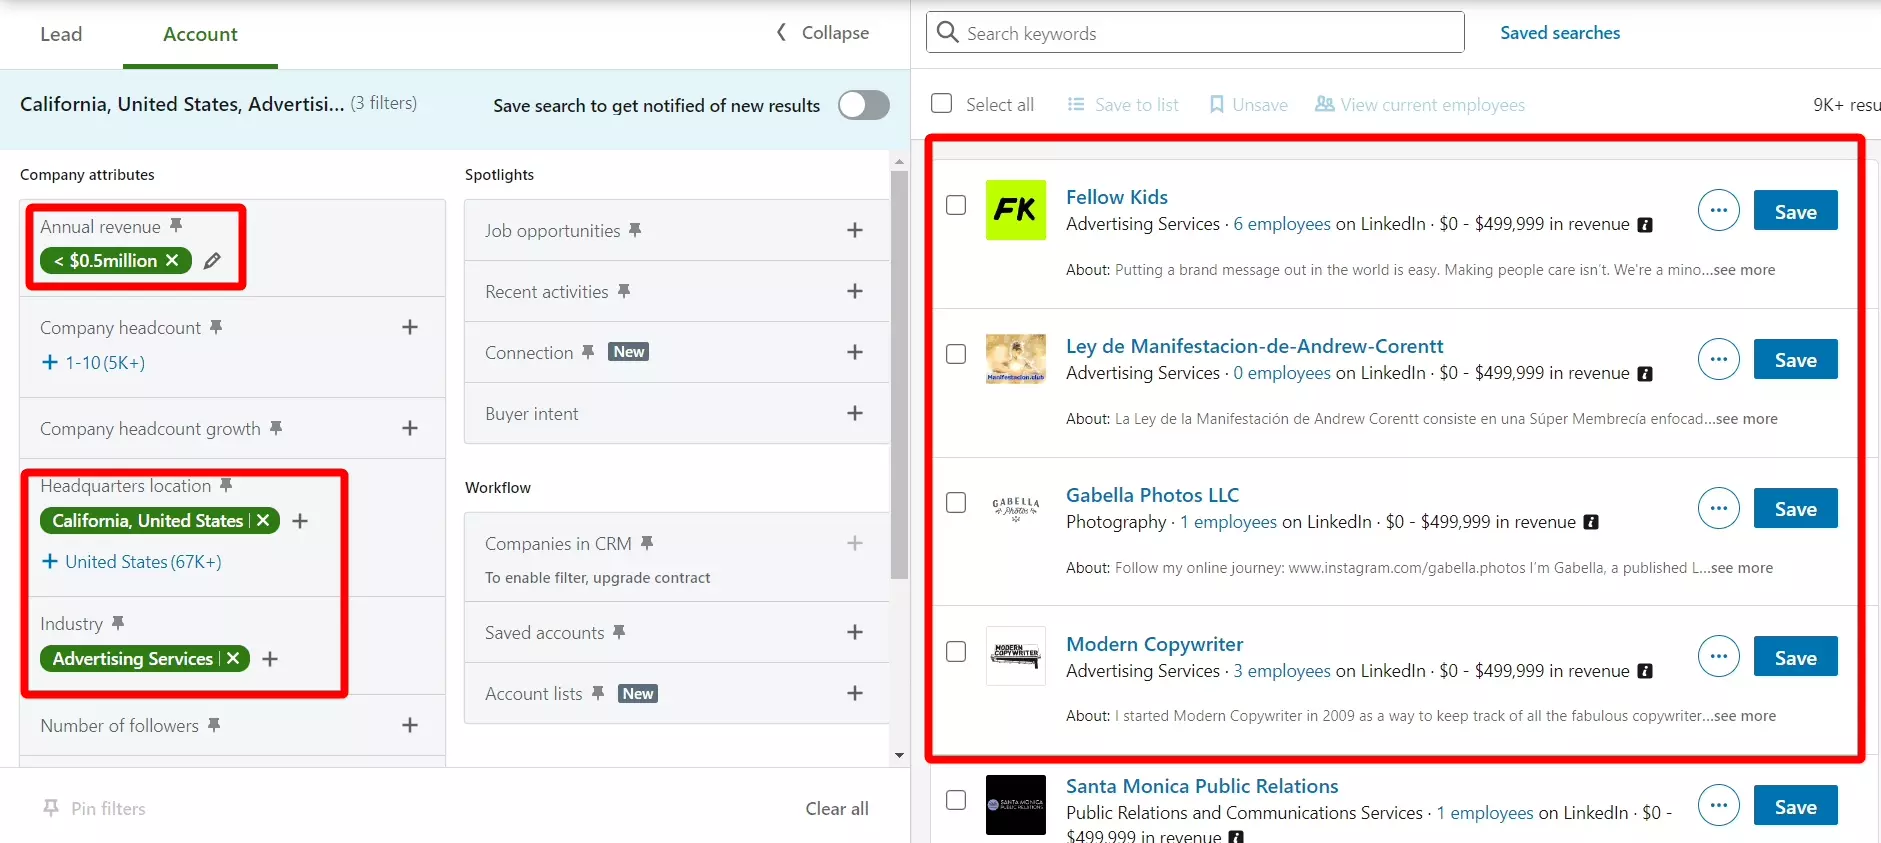Tick the Ley de Manifestacion checkbox
Viewport: 1881px width, 843px height.
click(956, 354)
